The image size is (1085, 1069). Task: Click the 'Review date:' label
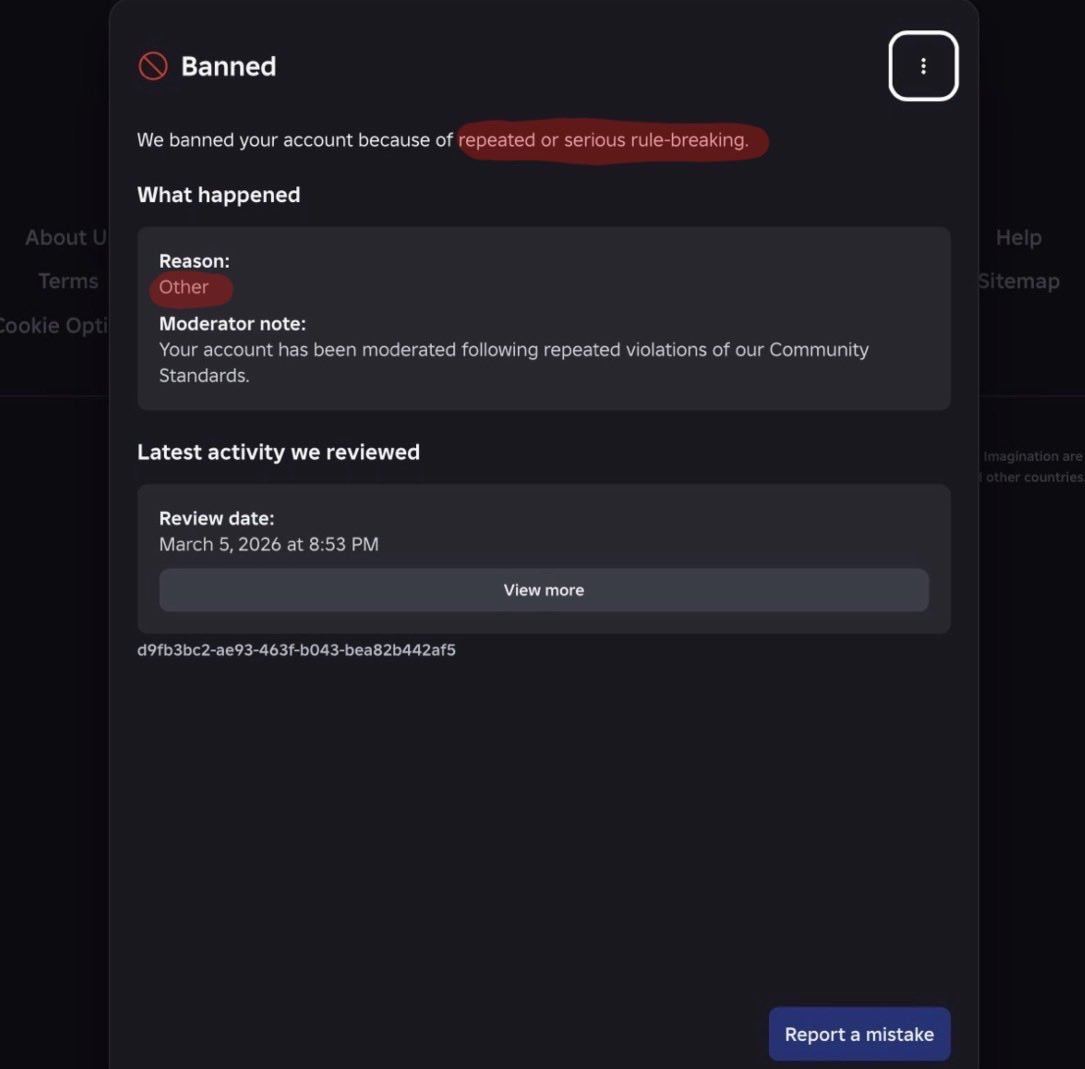click(216, 518)
